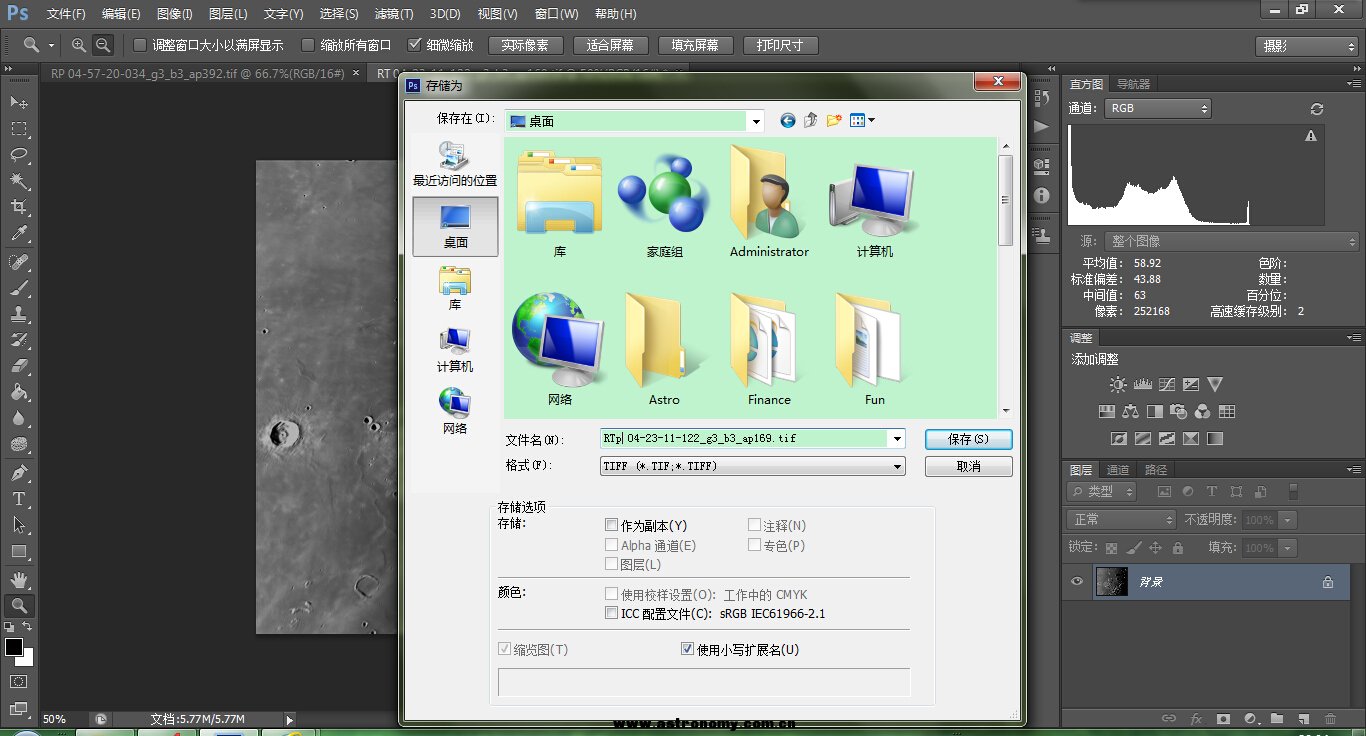
Task: Toggle ICC 配置文件 checkbox
Action: [x=611, y=613]
